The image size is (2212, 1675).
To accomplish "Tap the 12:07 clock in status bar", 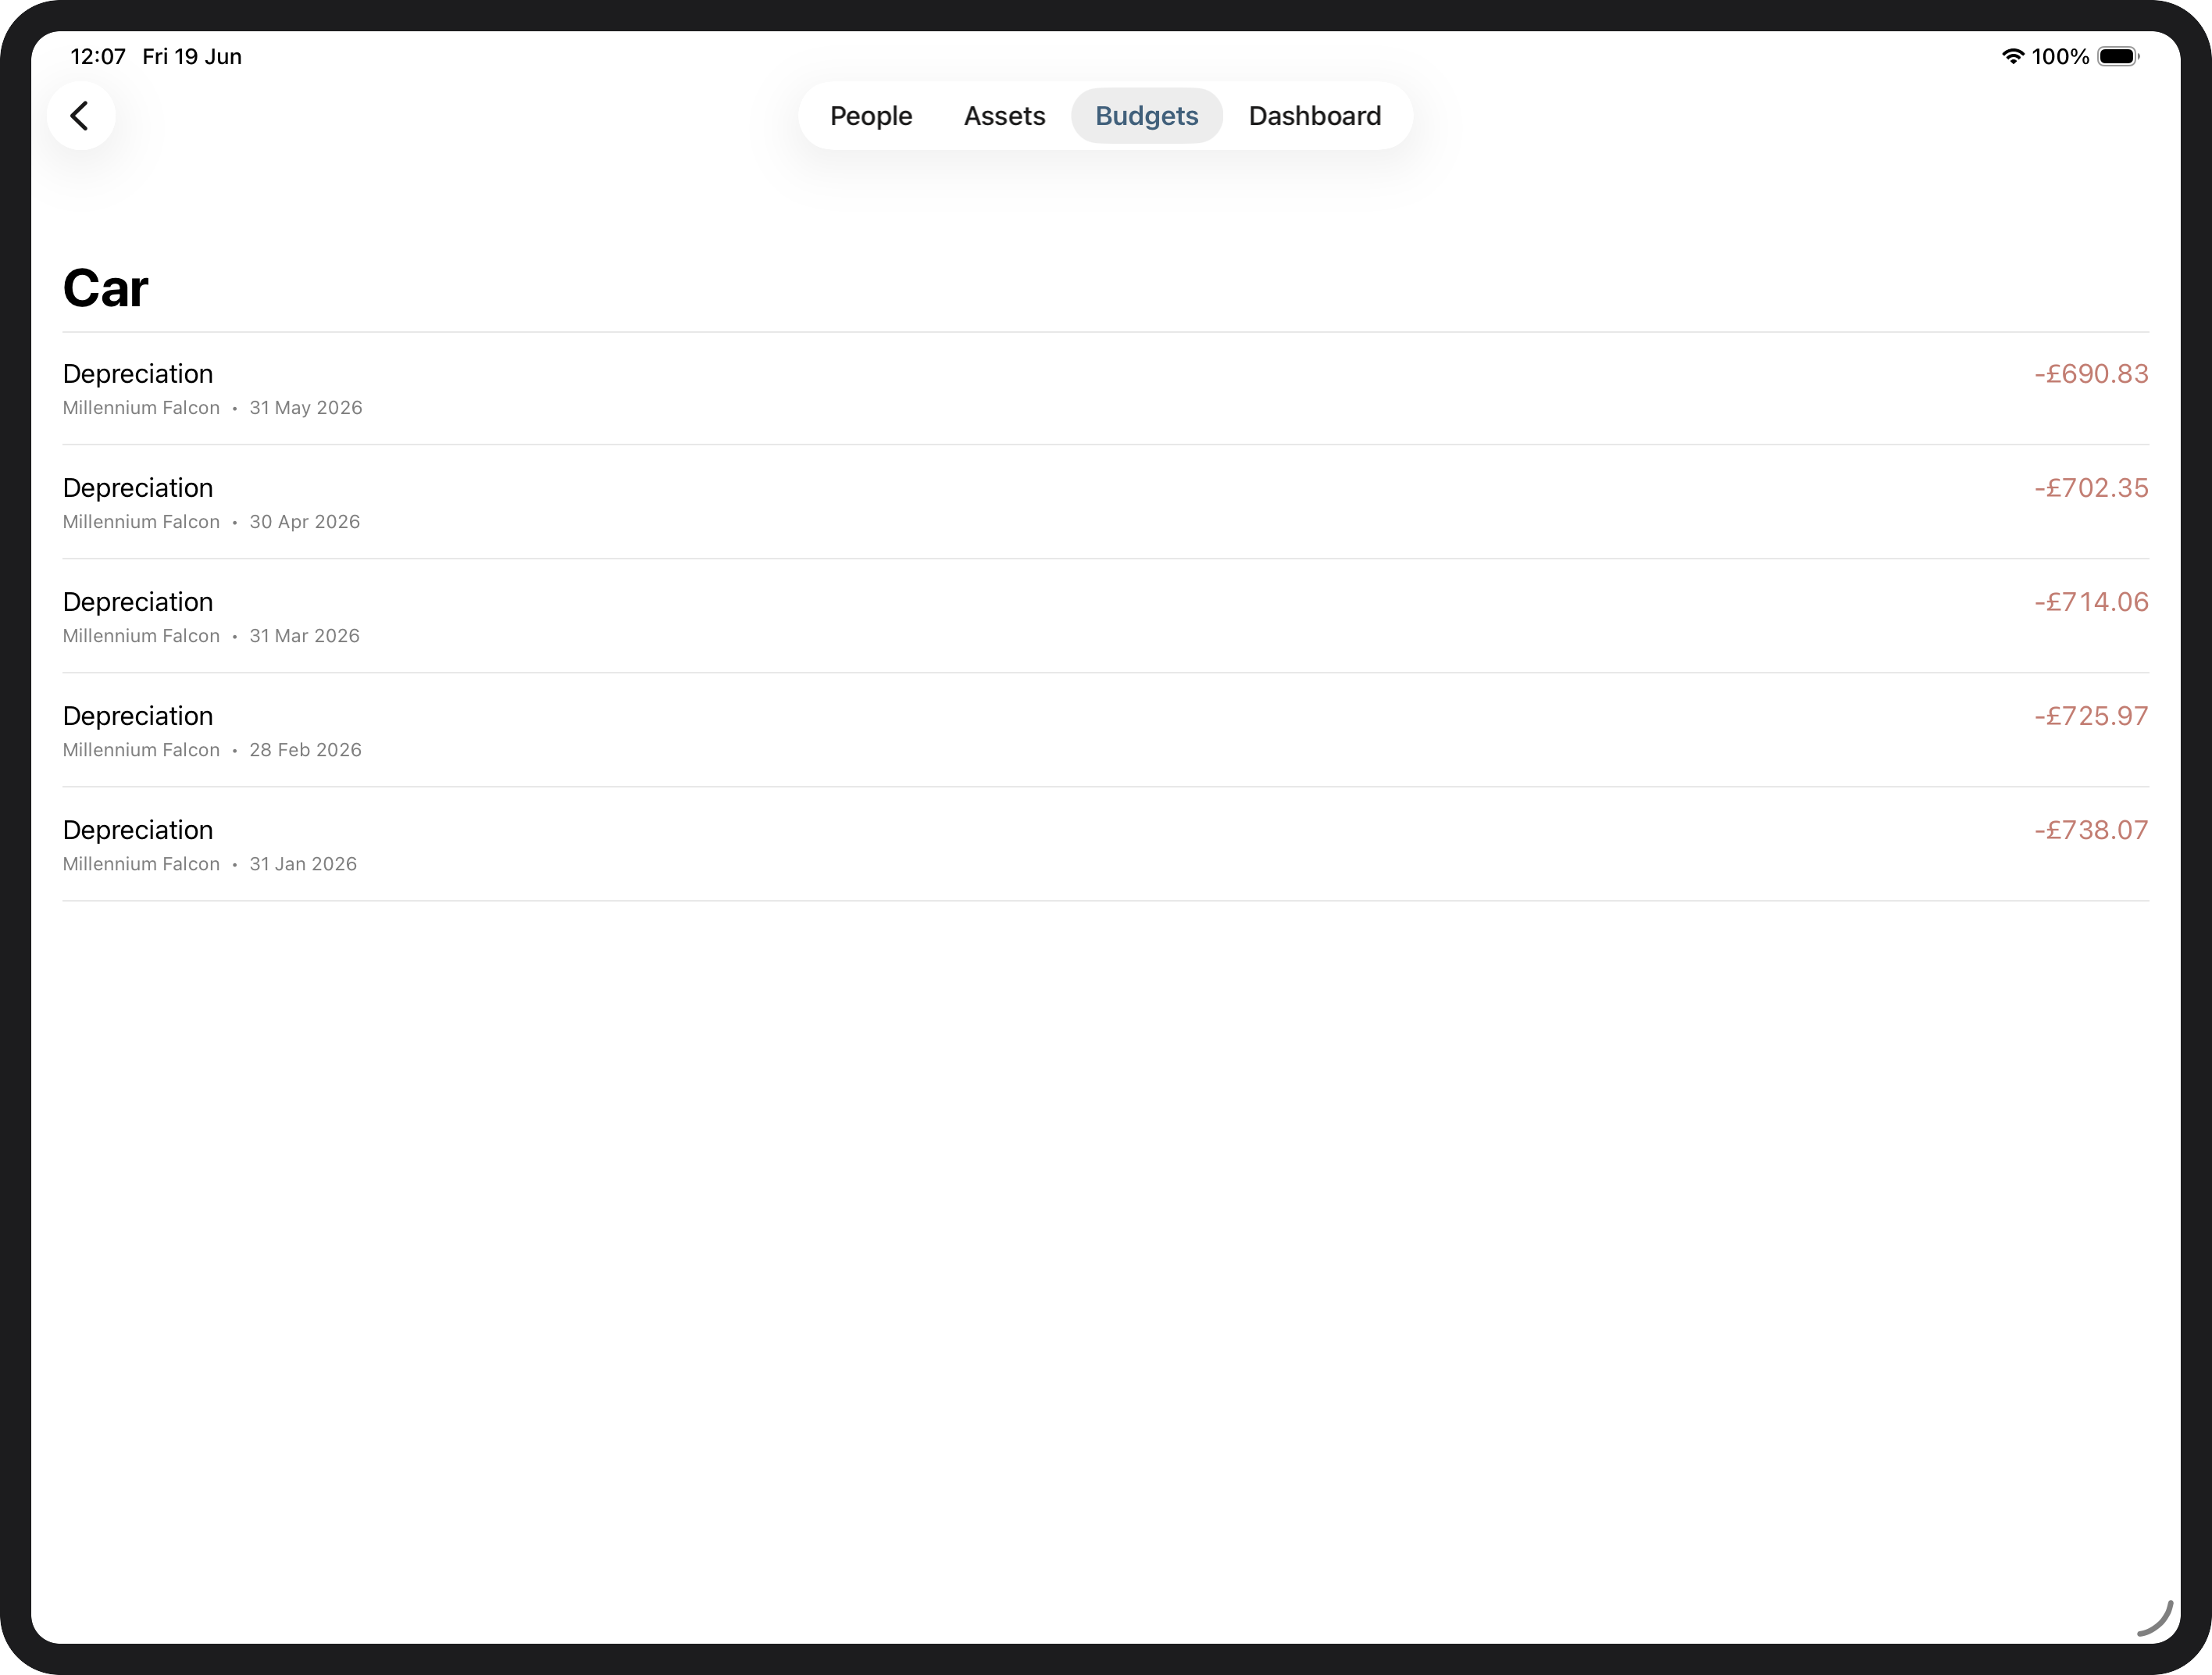I will (98, 56).
